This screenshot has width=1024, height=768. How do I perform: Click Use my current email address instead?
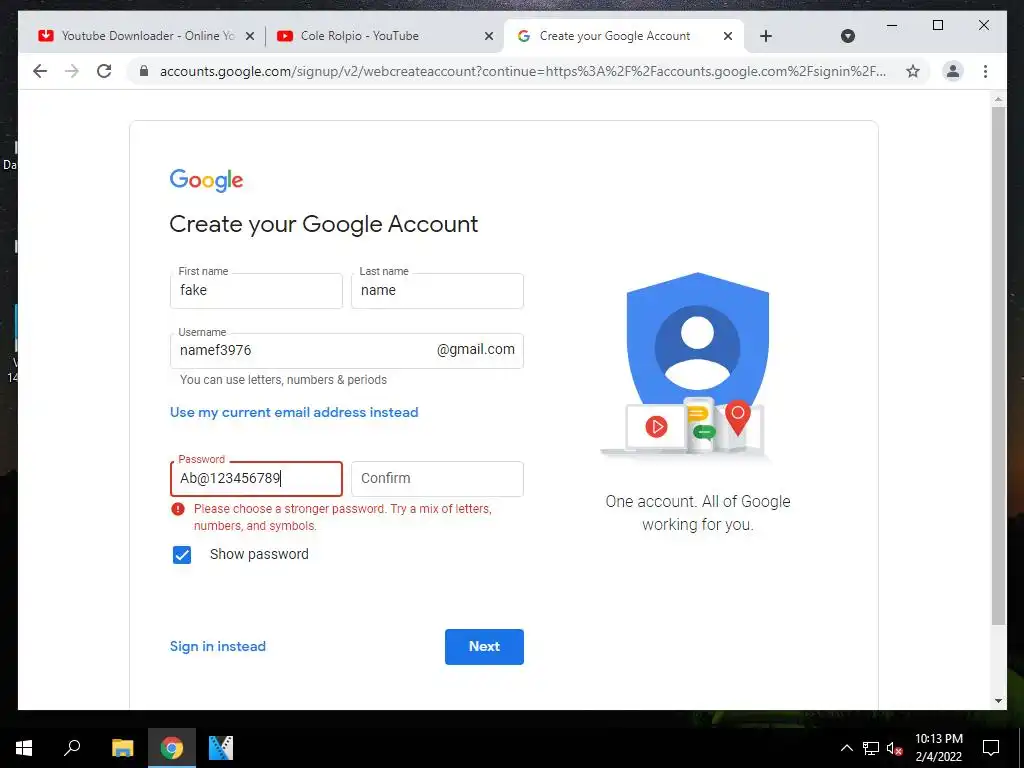294,412
